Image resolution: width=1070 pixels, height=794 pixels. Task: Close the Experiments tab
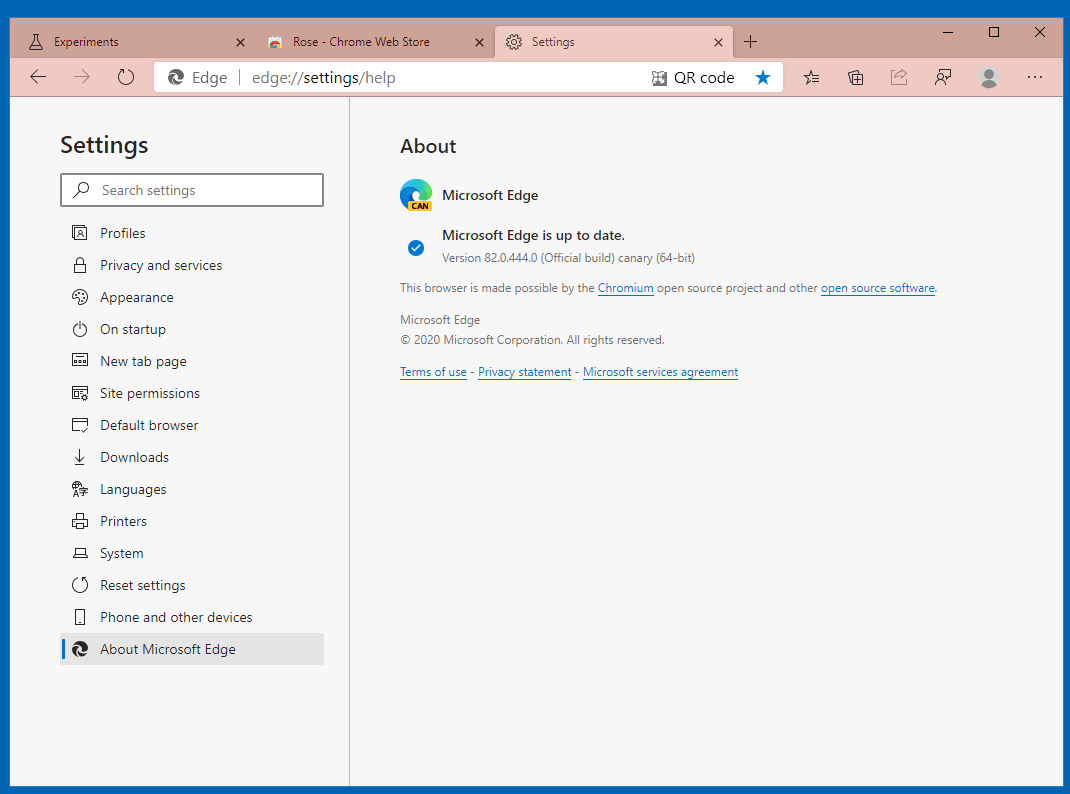click(x=240, y=42)
